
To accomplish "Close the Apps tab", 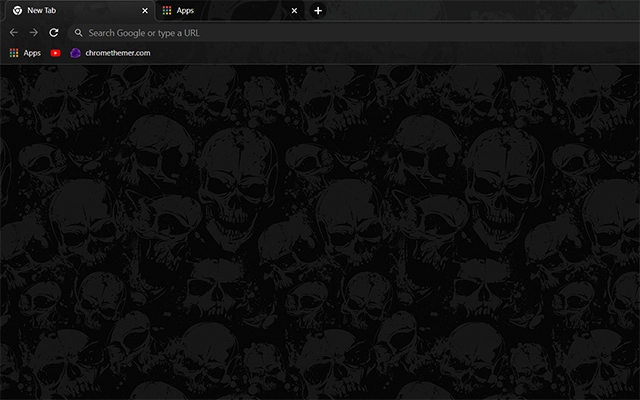I will coord(294,11).
